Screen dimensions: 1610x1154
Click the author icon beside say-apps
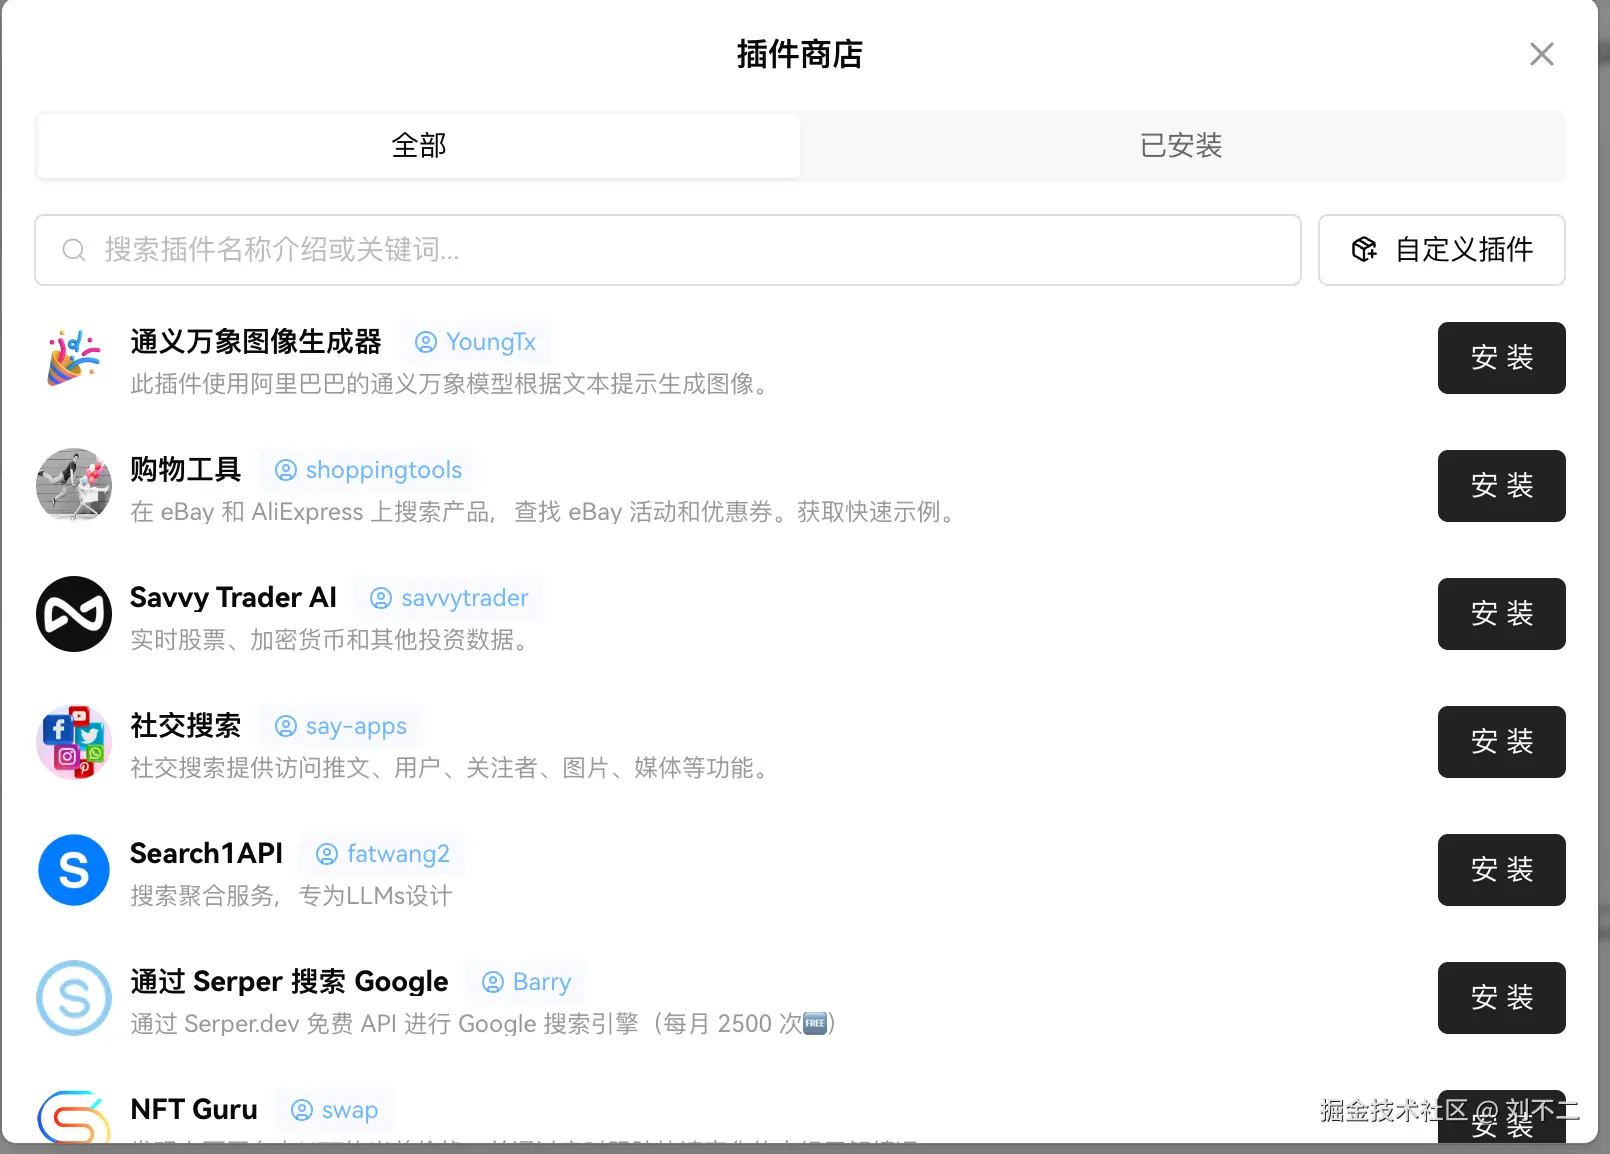click(286, 726)
